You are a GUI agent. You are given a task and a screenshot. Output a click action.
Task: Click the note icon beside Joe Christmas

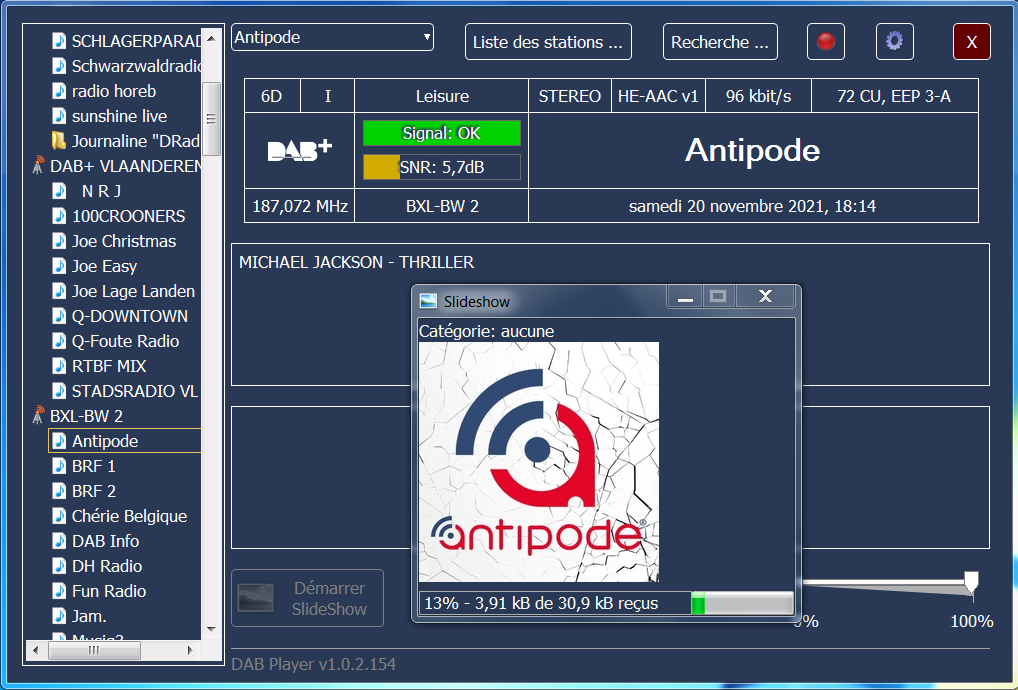tap(59, 241)
